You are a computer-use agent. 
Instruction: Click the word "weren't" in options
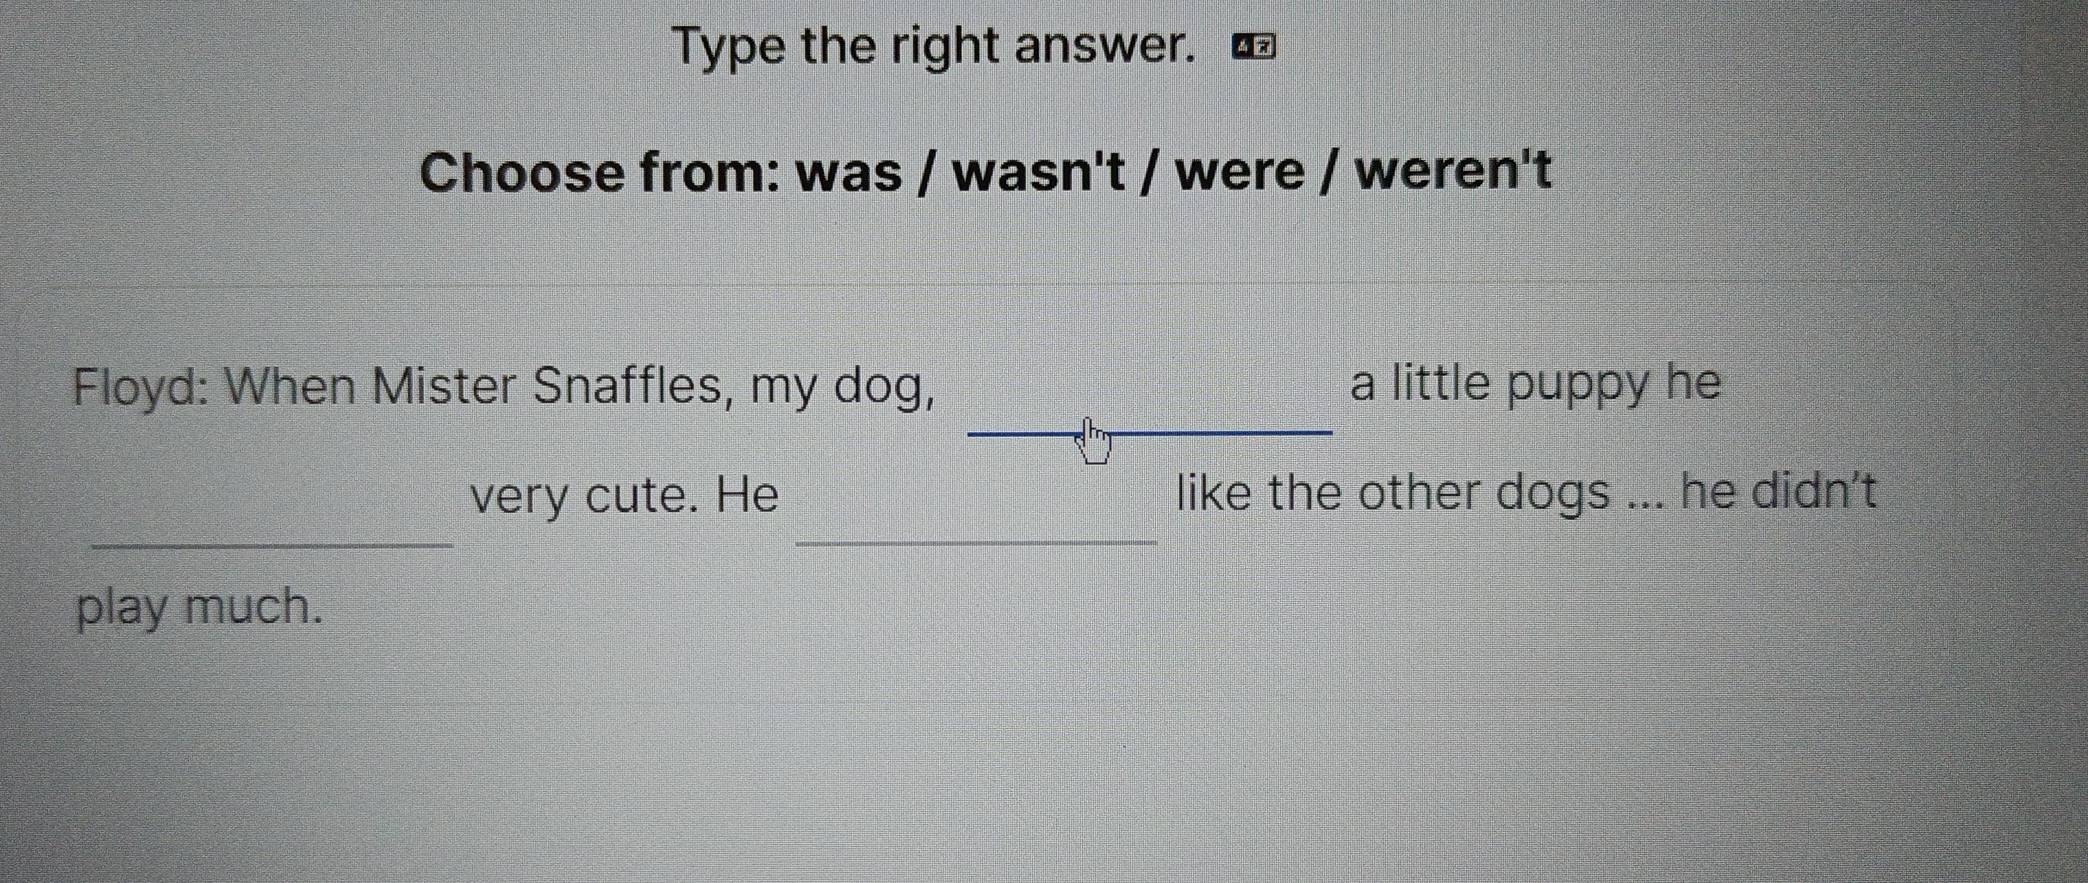pos(1452,171)
